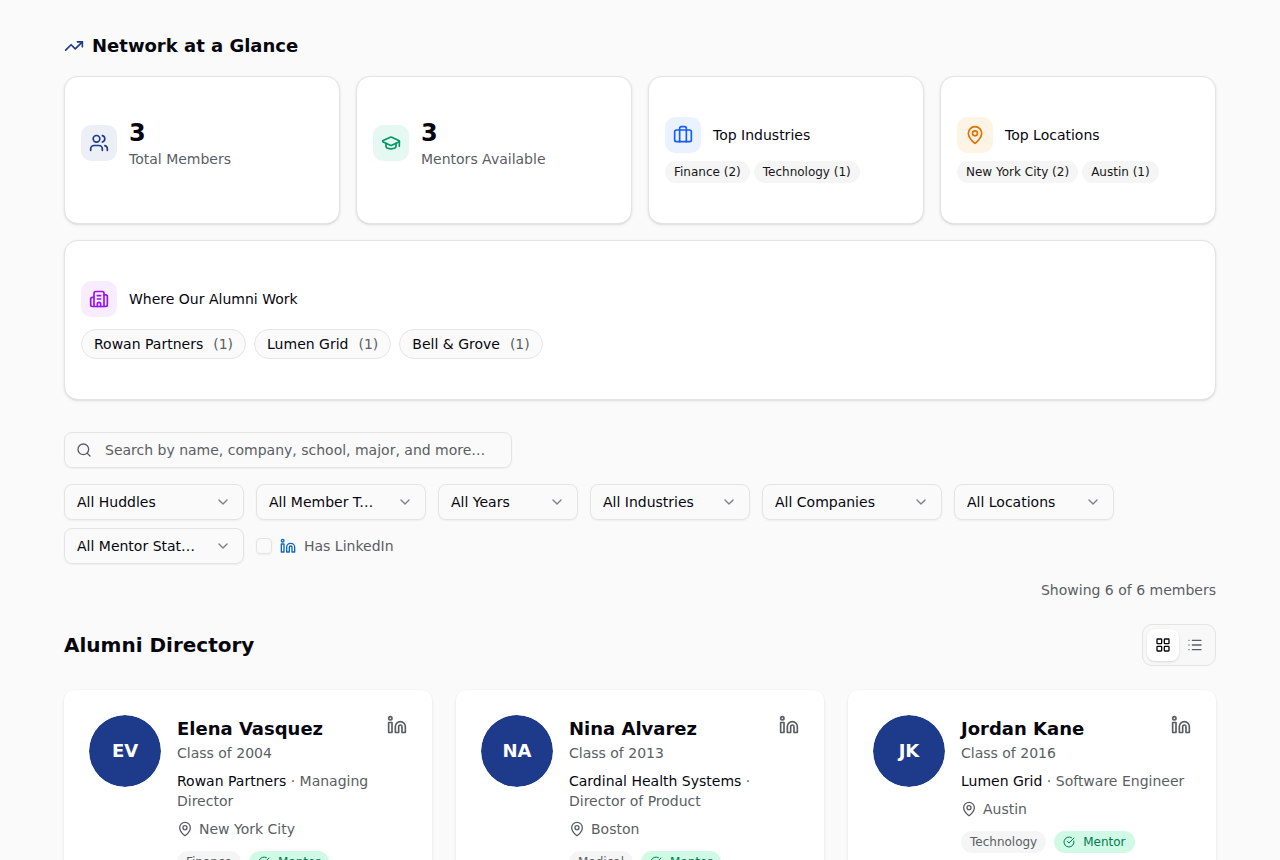1280x860 pixels.
Task: Click the name Jordan Kane
Action: pyautogui.click(x=1022, y=729)
